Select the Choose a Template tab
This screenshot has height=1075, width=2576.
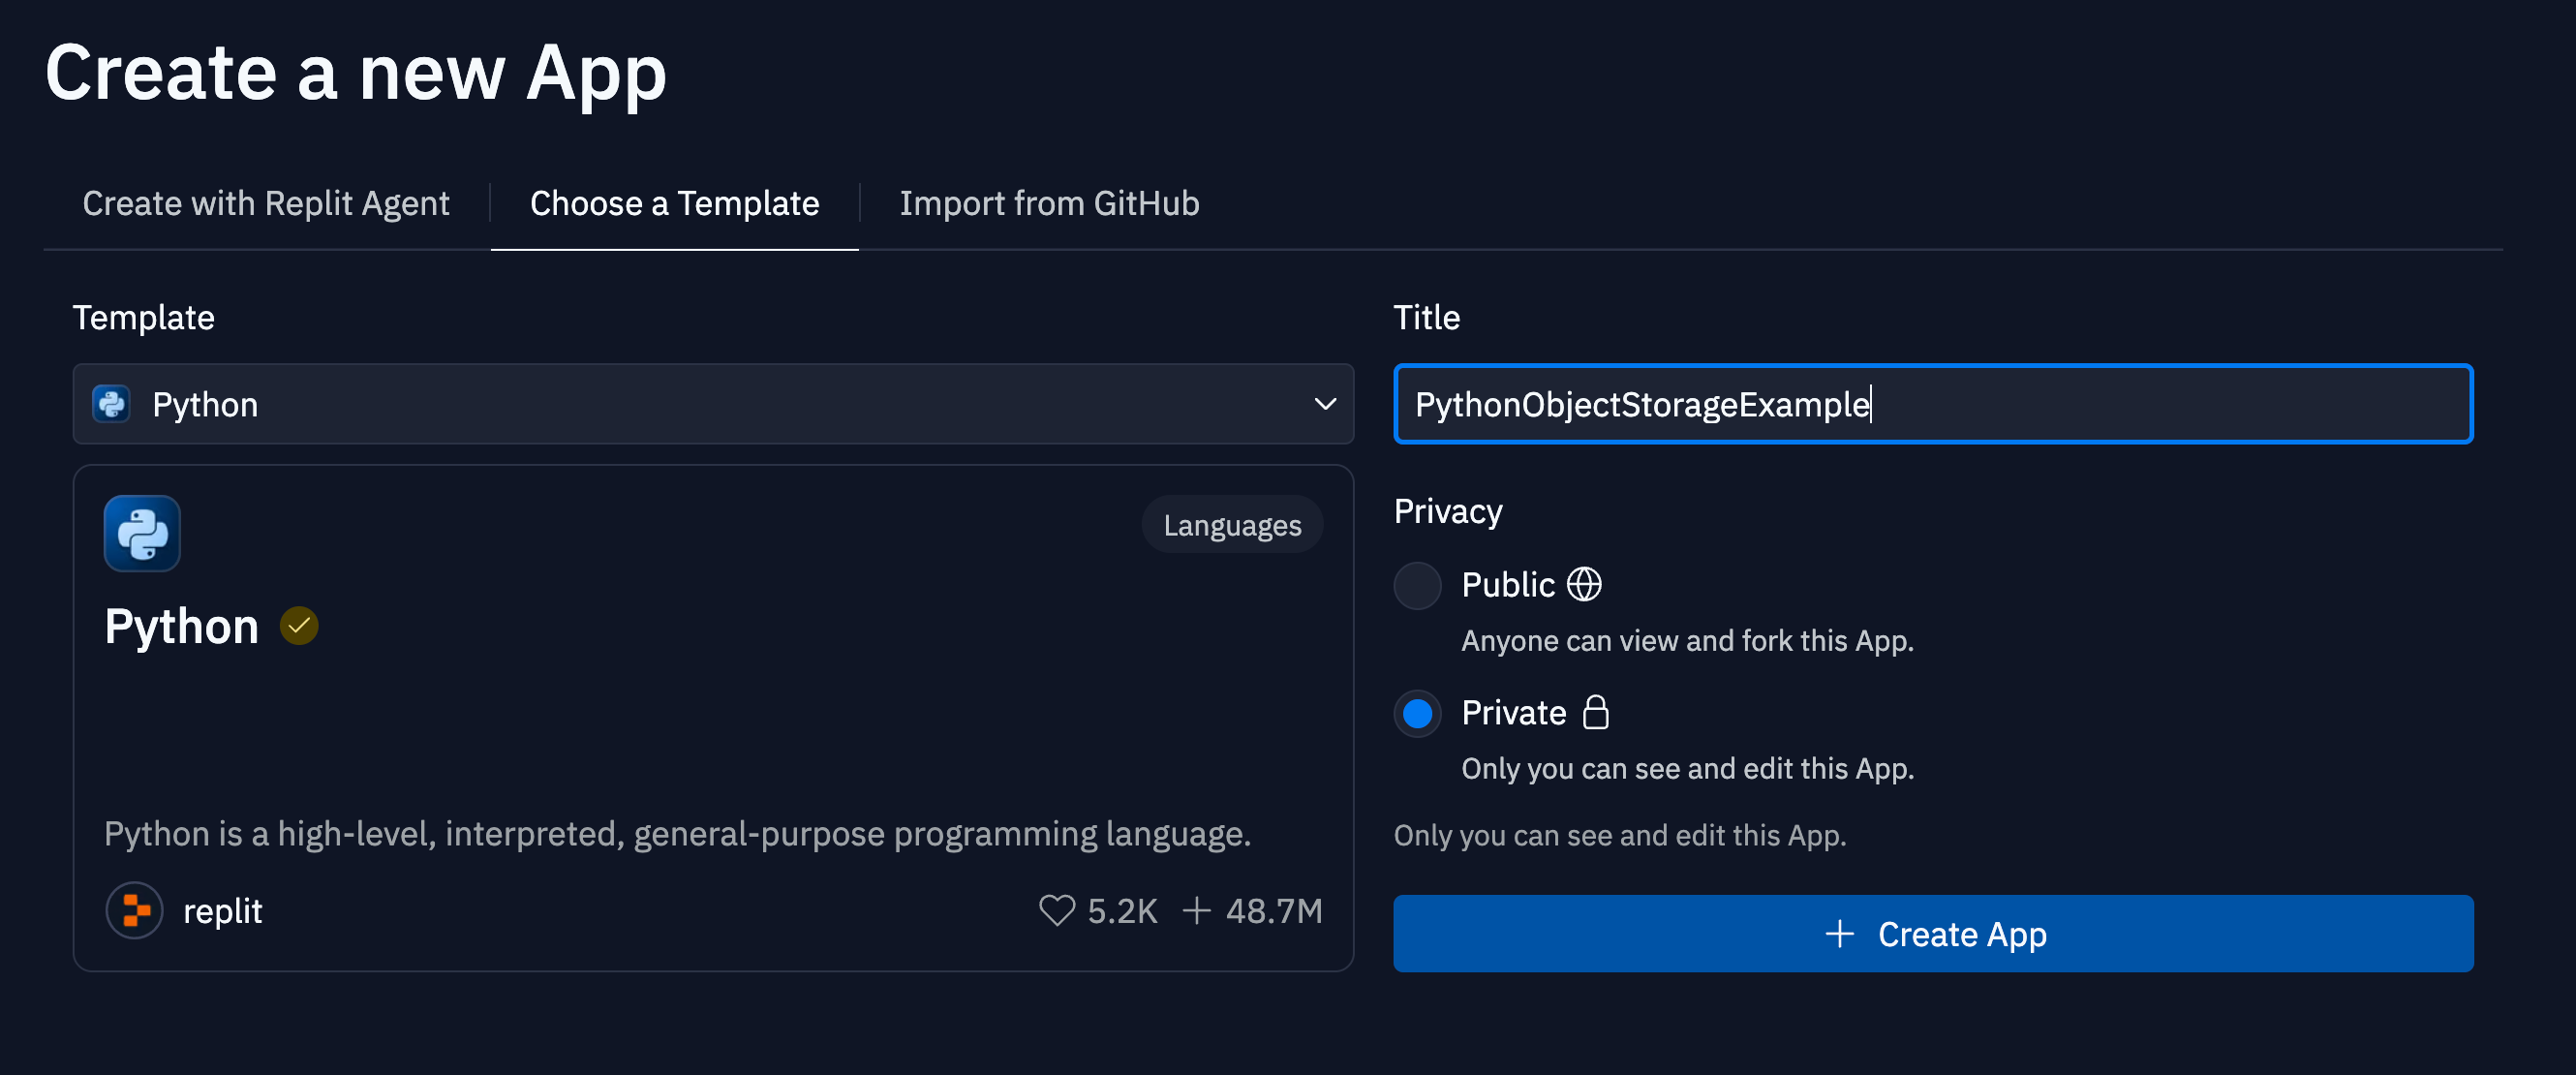[x=674, y=203]
